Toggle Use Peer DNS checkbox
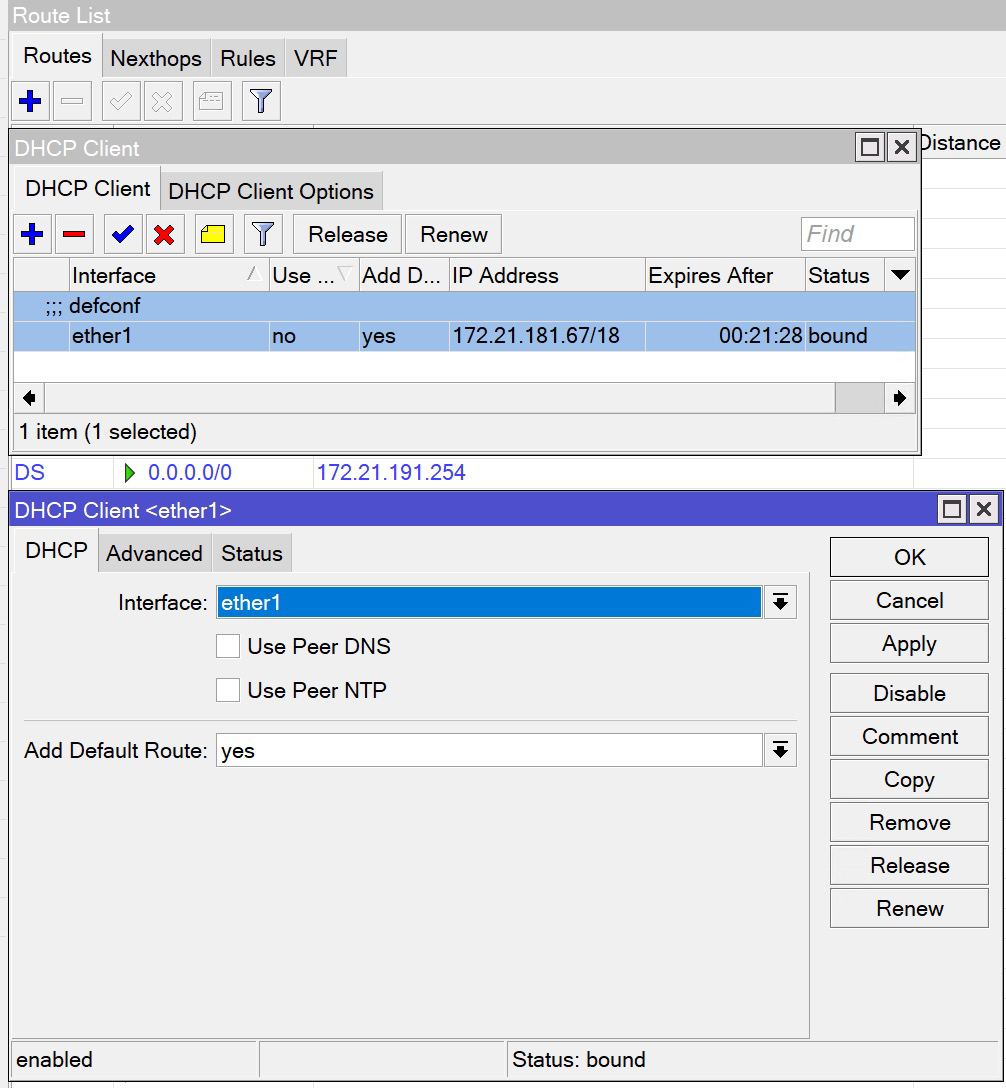The height and width of the screenshot is (1088, 1006). pyautogui.click(x=228, y=646)
